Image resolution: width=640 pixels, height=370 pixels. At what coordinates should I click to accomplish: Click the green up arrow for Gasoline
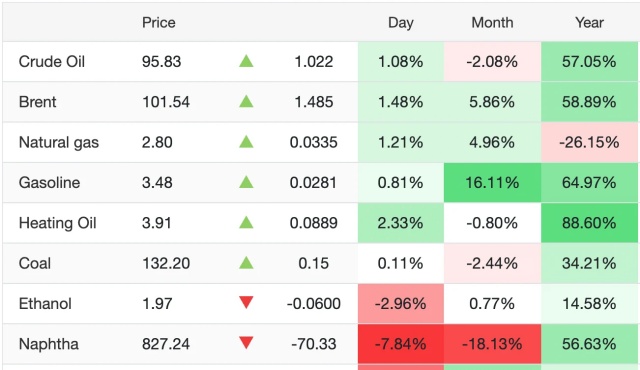[x=246, y=182]
